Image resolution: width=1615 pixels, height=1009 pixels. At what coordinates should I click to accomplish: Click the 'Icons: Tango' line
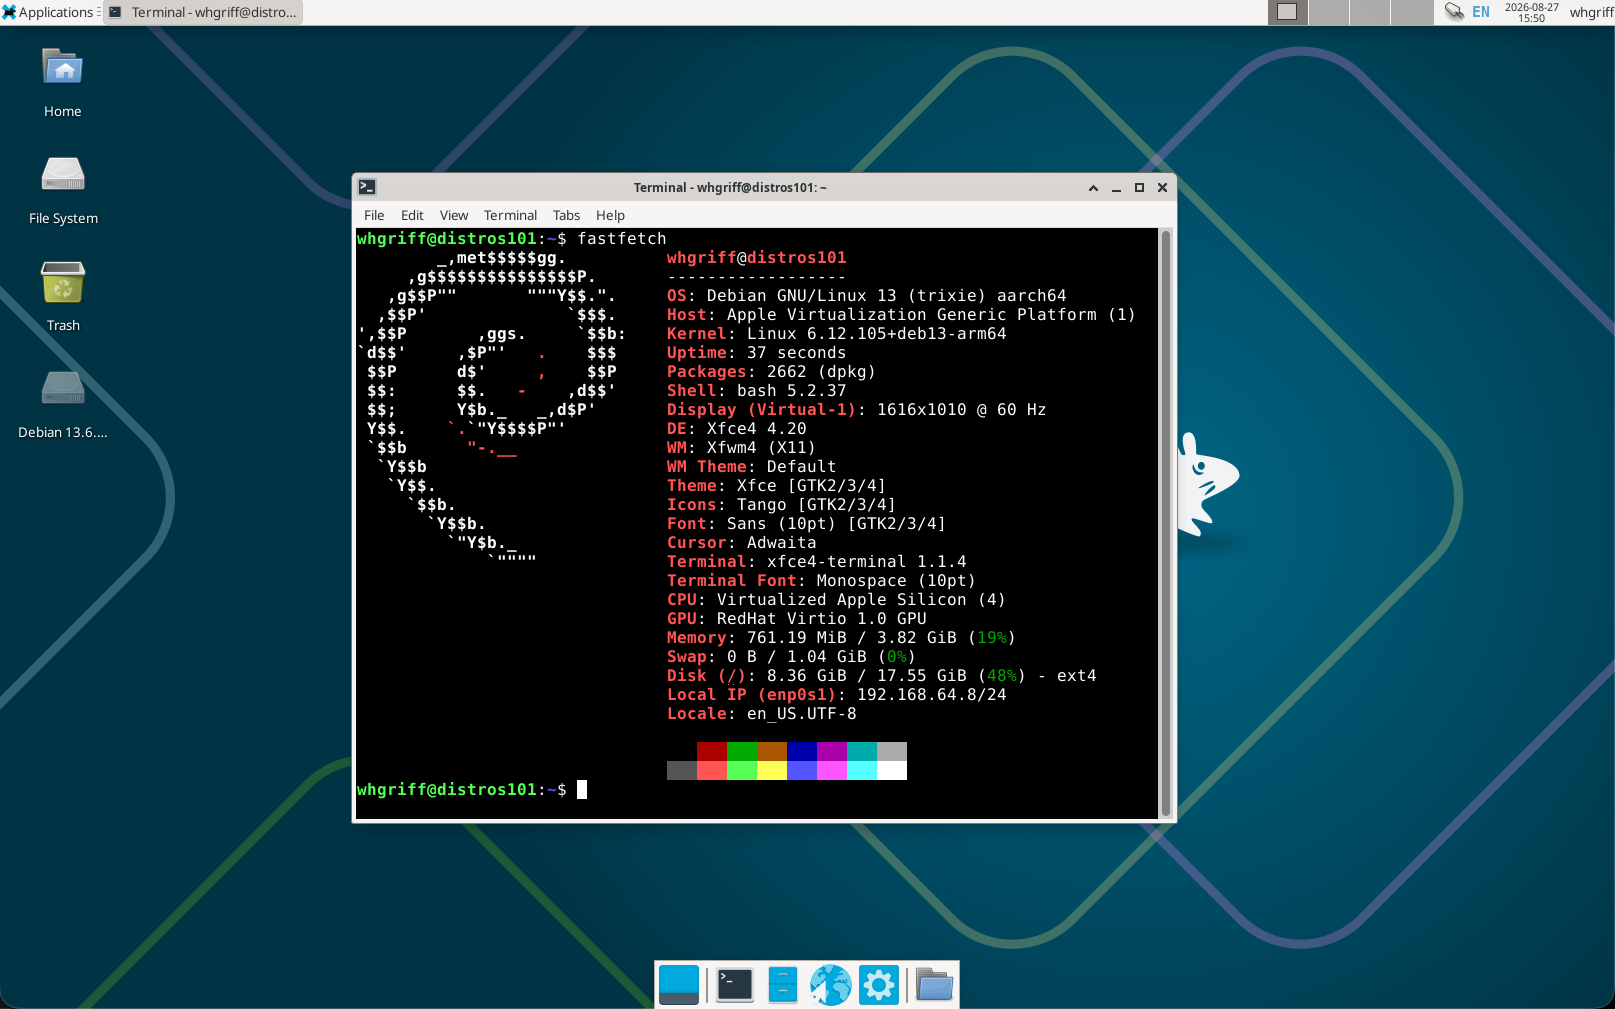tap(782, 504)
